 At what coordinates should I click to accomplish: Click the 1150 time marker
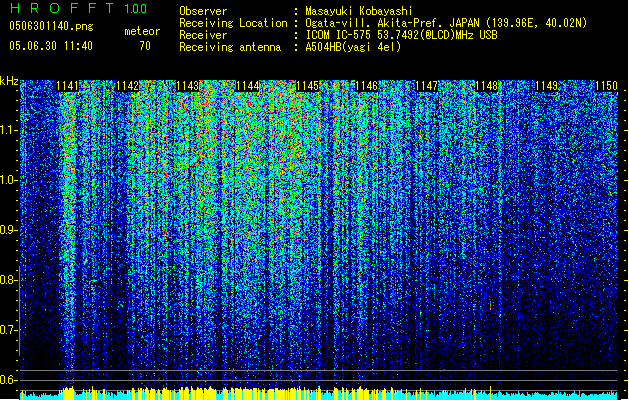(x=606, y=86)
